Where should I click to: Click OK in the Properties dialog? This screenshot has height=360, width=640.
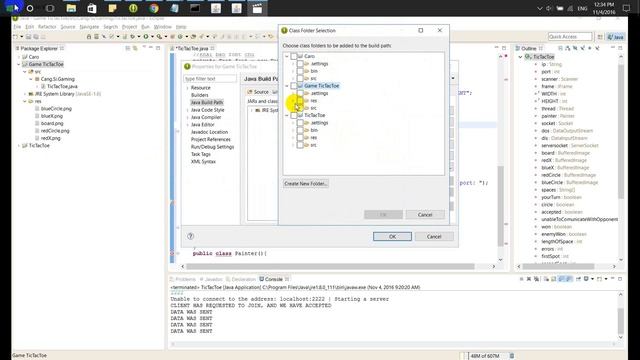(x=392, y=236)
